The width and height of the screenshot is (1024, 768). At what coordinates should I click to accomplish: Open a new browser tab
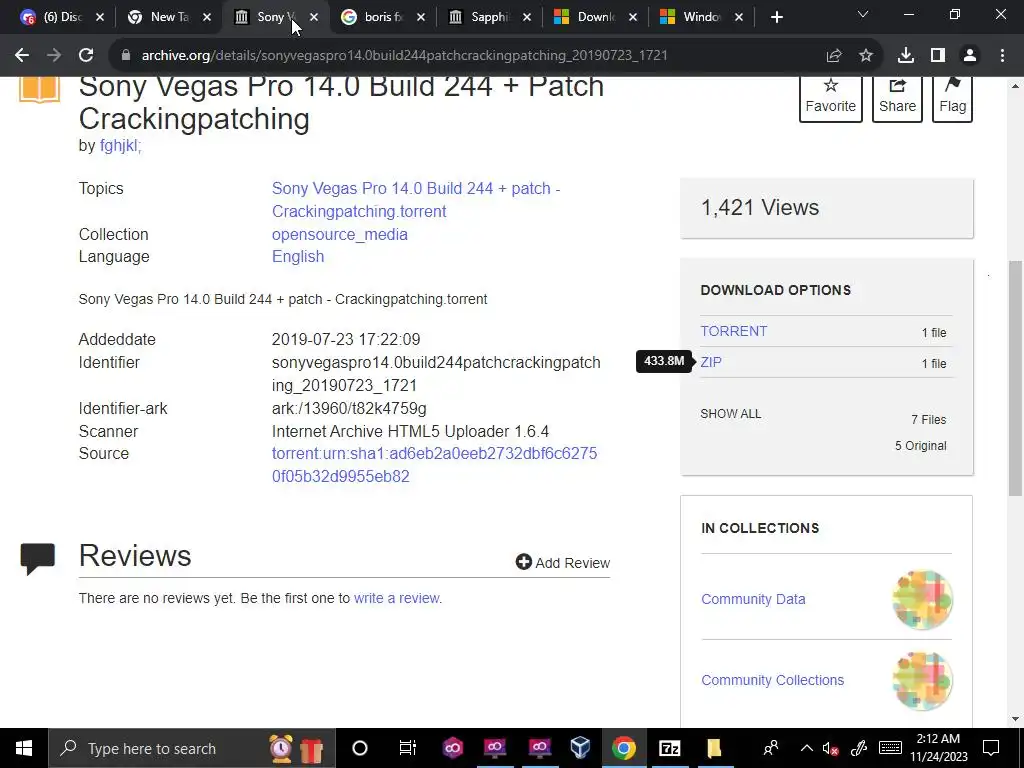pos(776,17)
